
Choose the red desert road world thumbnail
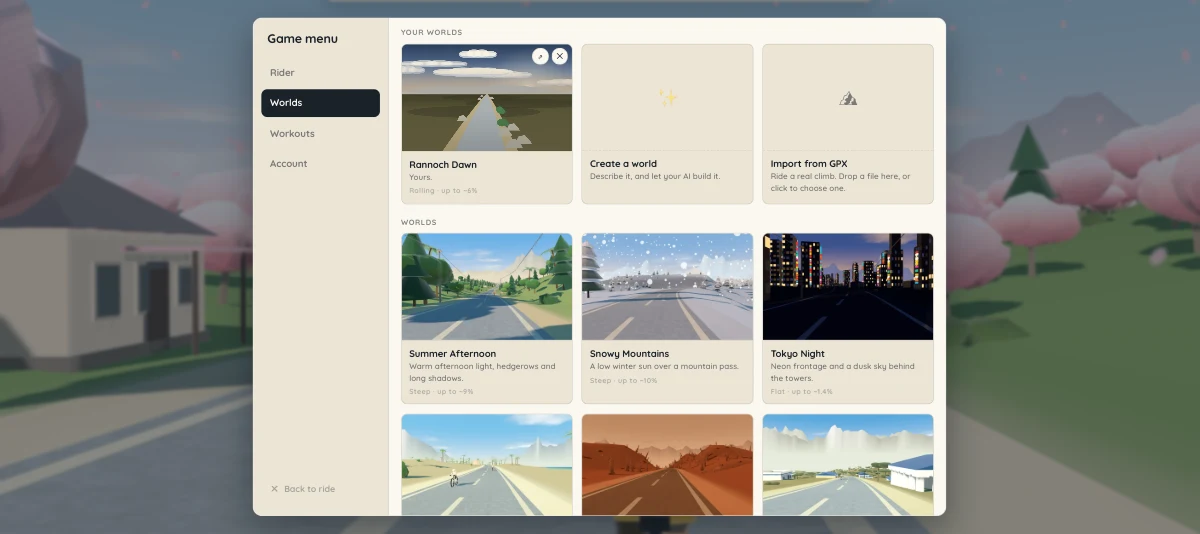667,465
